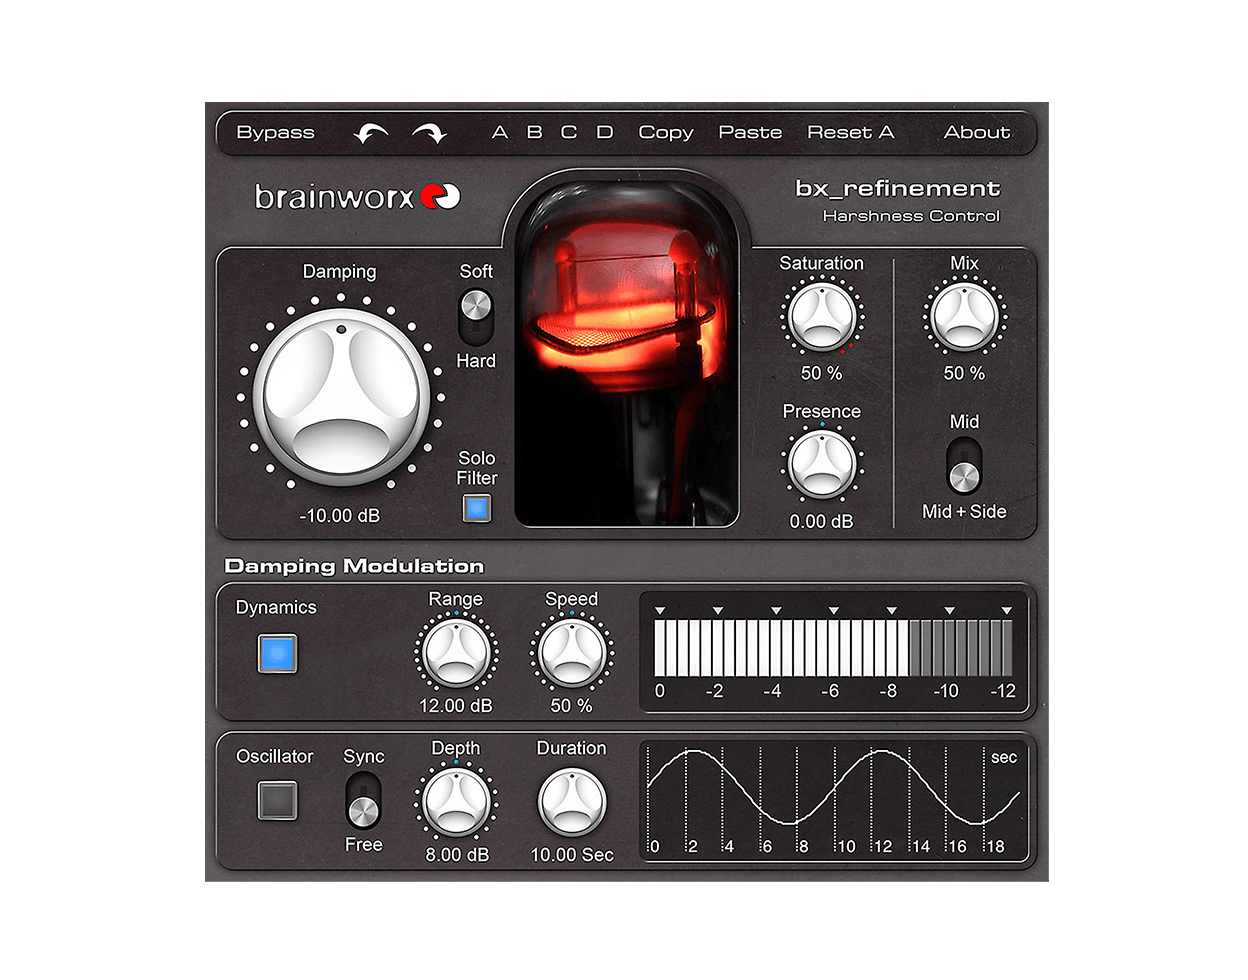Copy the current settings
Screen dimensions: 1248x980
pyautogui.click(x=666, y=132)
